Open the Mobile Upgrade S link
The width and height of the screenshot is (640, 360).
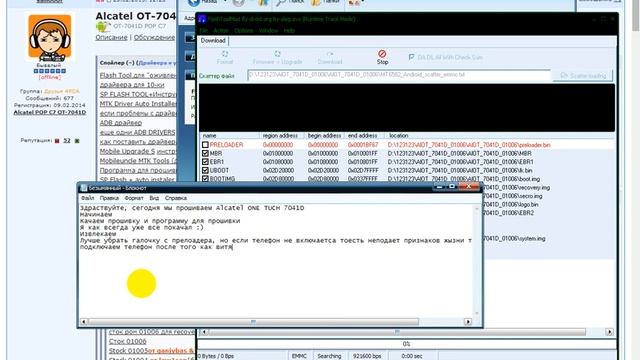(127, 151)
